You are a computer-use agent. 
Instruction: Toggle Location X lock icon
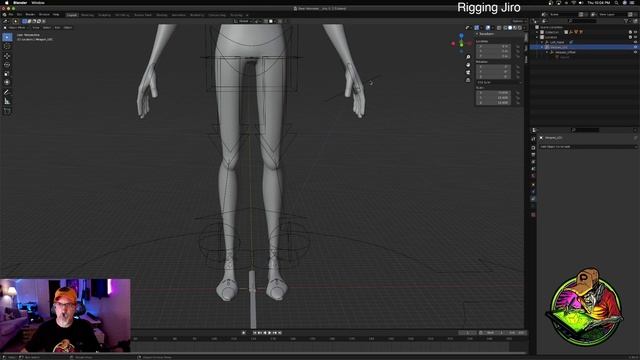[518, 47]
